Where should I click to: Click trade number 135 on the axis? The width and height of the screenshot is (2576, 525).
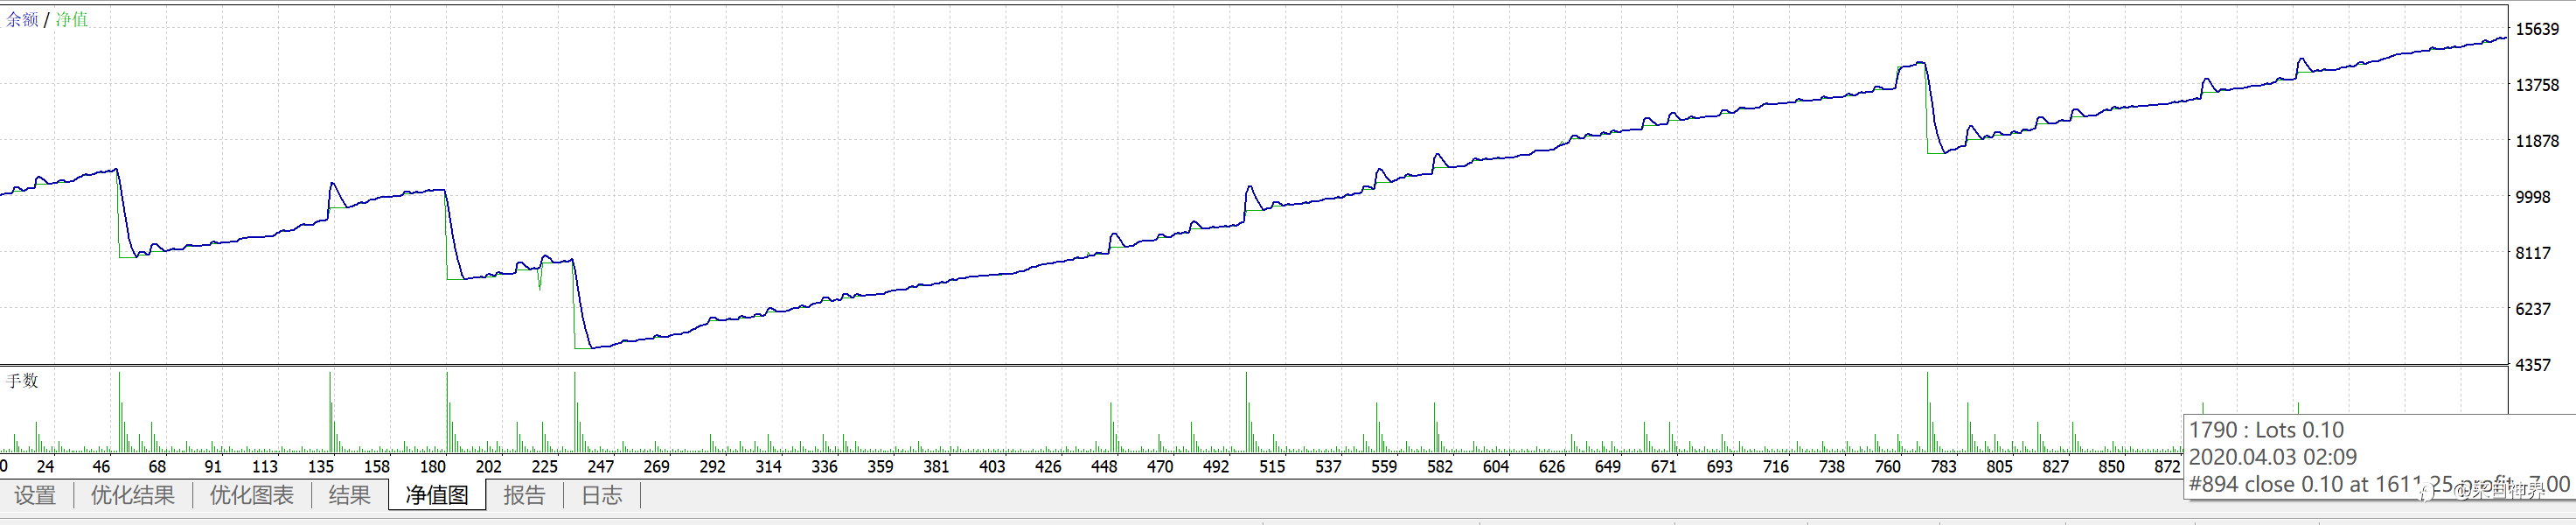point(321,466)
